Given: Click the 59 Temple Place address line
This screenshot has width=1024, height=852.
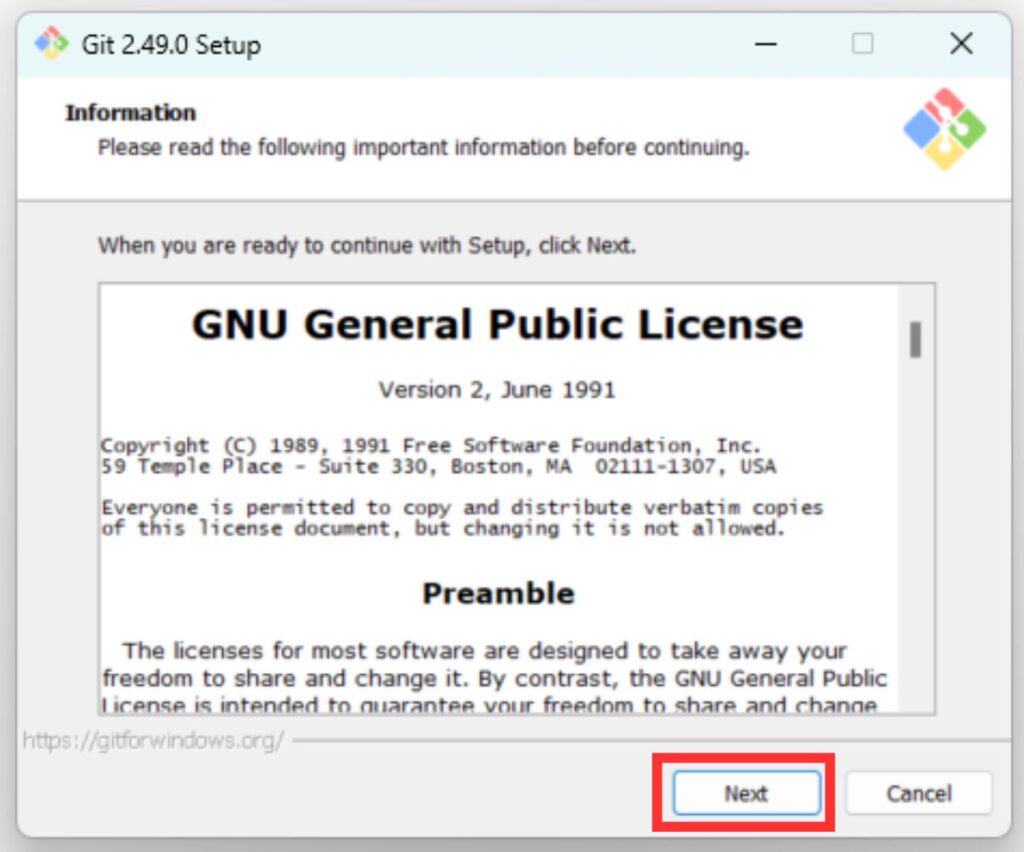Looking at the screenshot, I should tap(438, 466).
